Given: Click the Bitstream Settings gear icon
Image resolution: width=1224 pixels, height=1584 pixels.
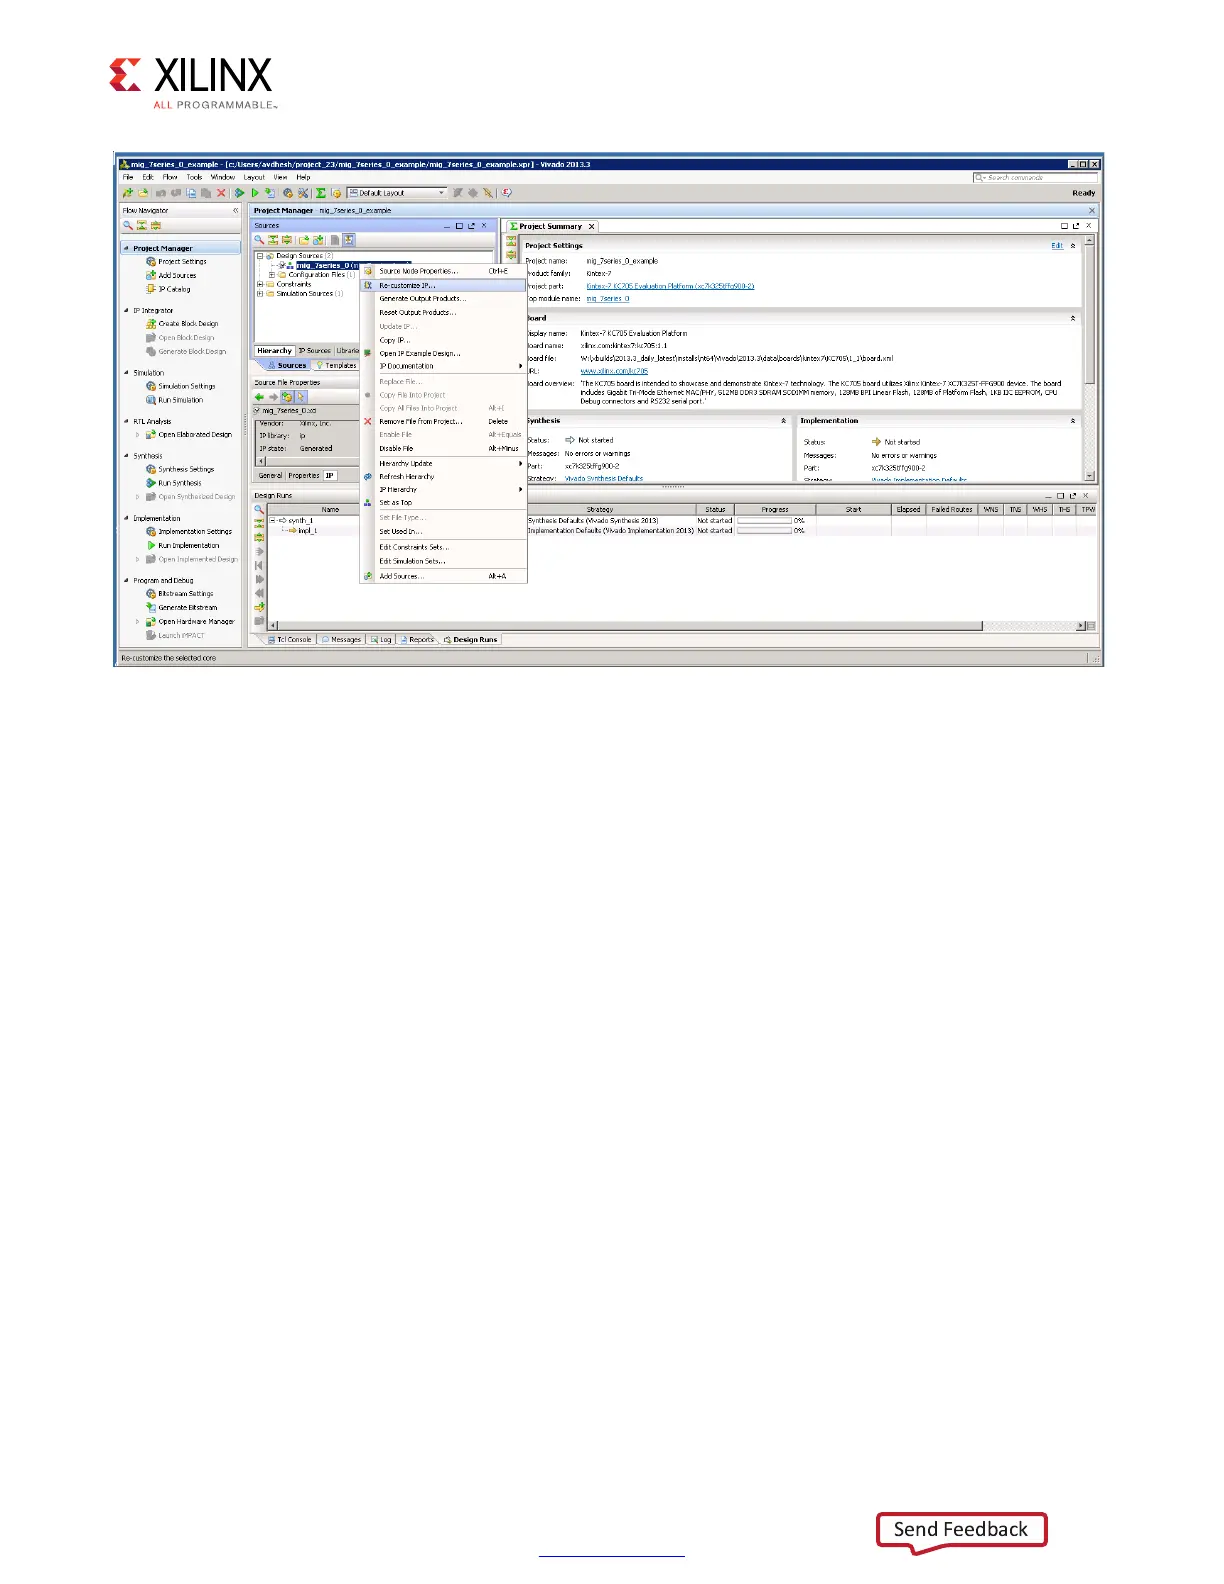Looking at the screenshot, I should coord(151,594).
